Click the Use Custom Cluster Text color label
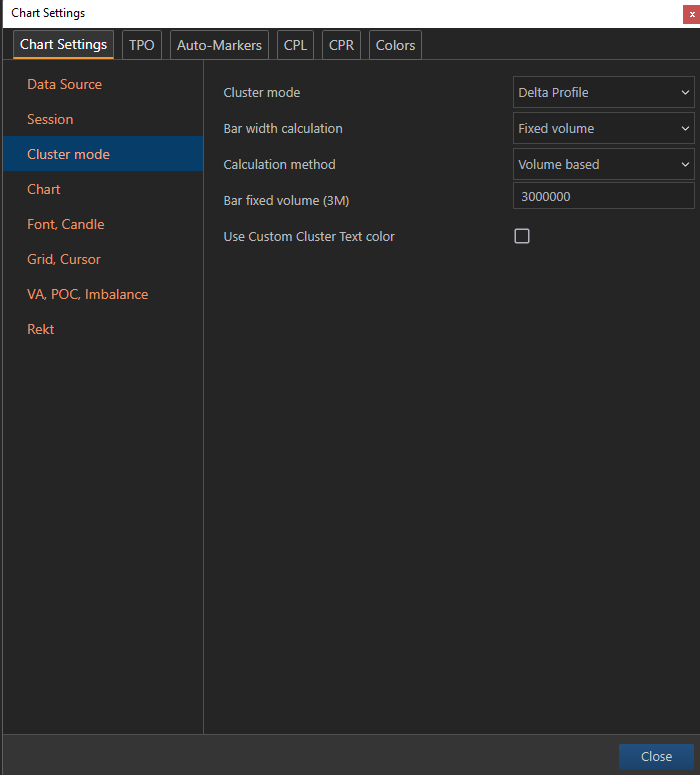Viewport: 700px width, 775px height. [309, 236]
